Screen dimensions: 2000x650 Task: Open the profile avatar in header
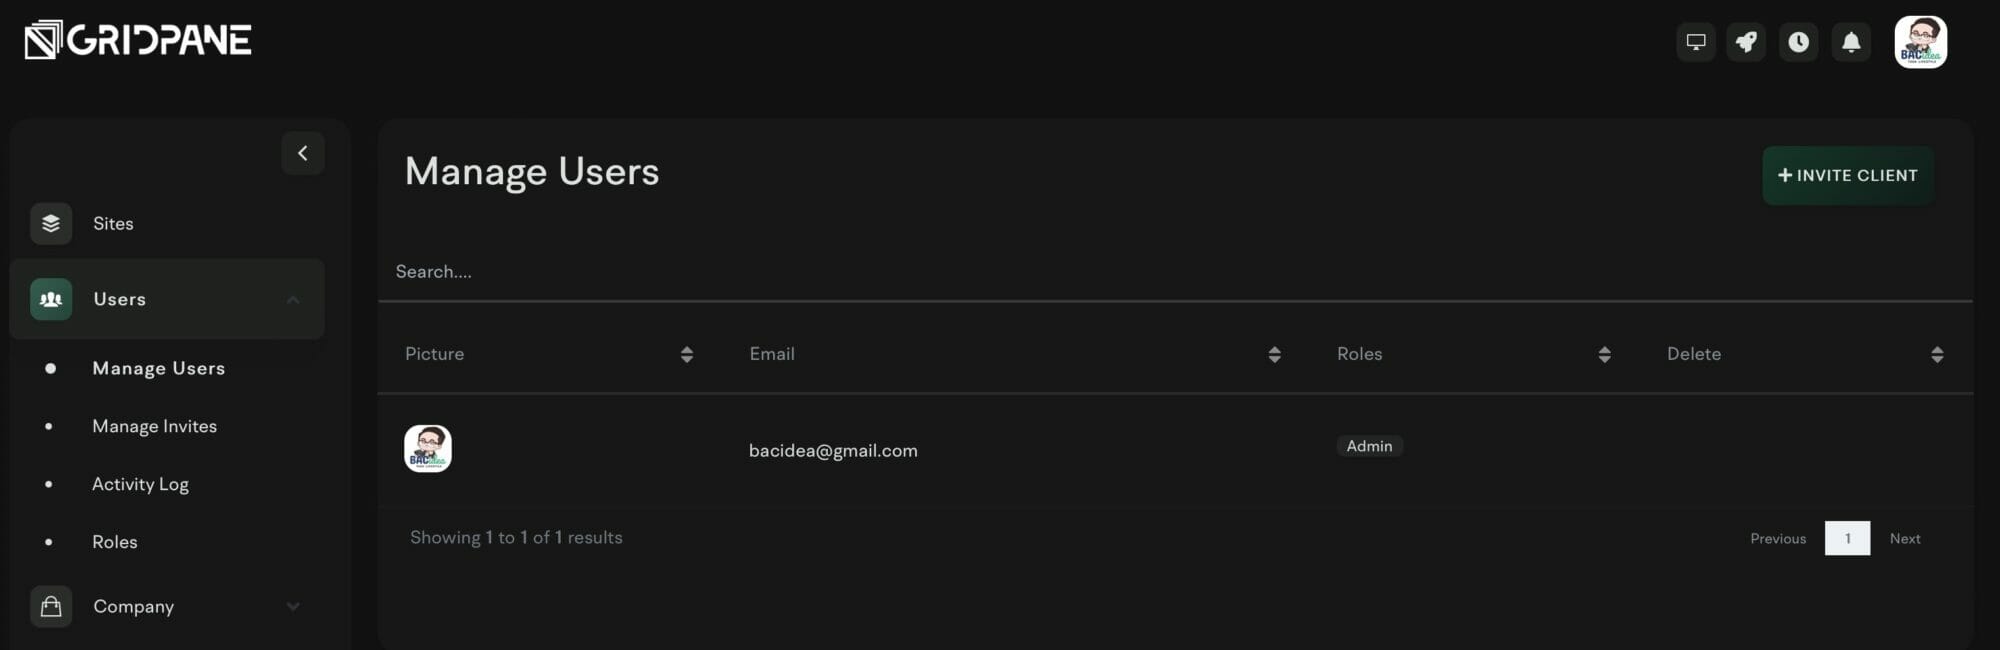click(x=1920, y=42)
